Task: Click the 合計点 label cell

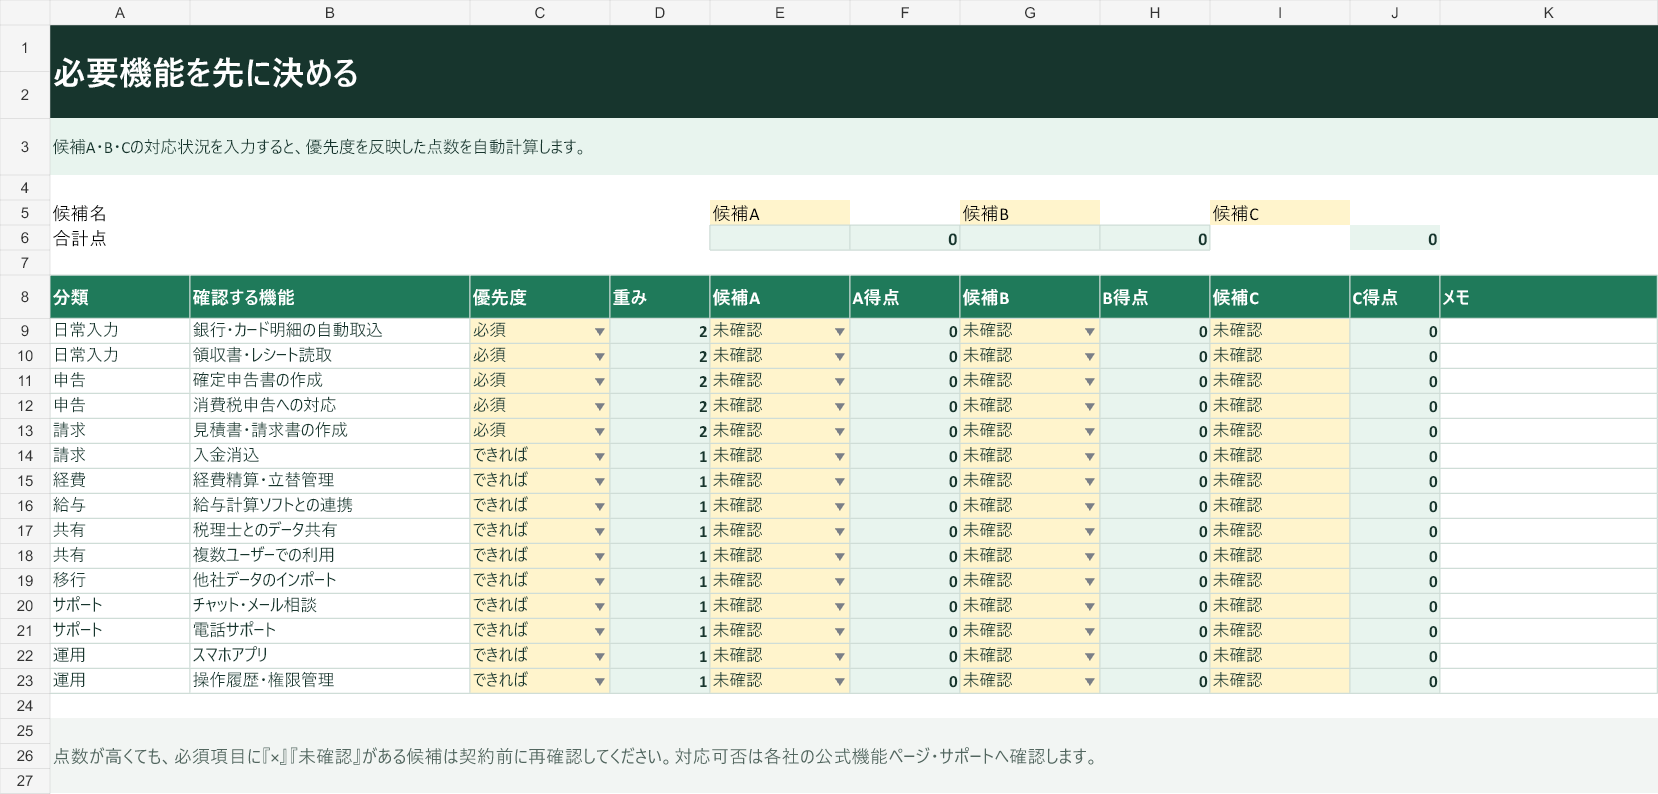Action: (120, 238)
